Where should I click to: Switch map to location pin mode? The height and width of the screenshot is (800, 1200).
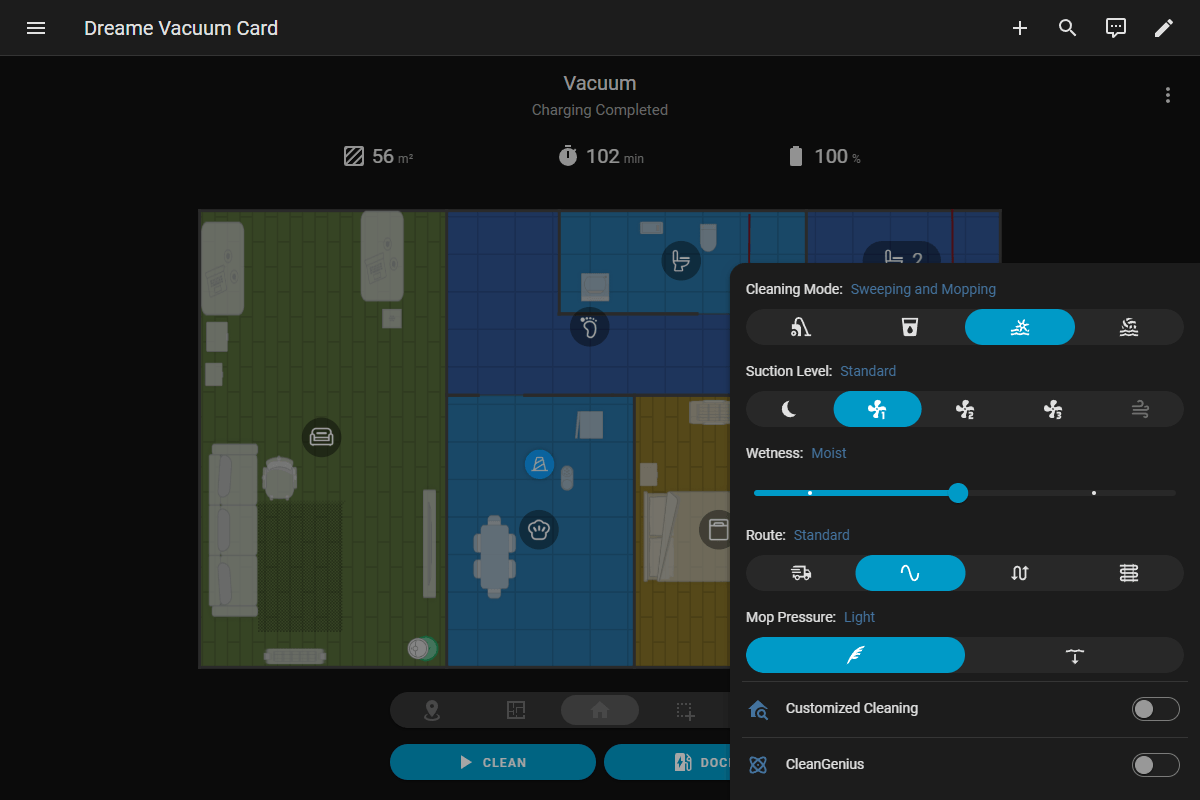click(x=432, y=711)
